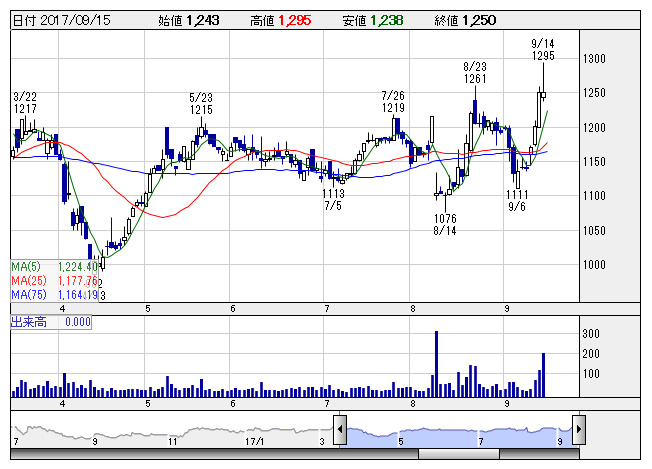
Task: Click the 9/14 1295 peak annotation
Action: [544, 50]
